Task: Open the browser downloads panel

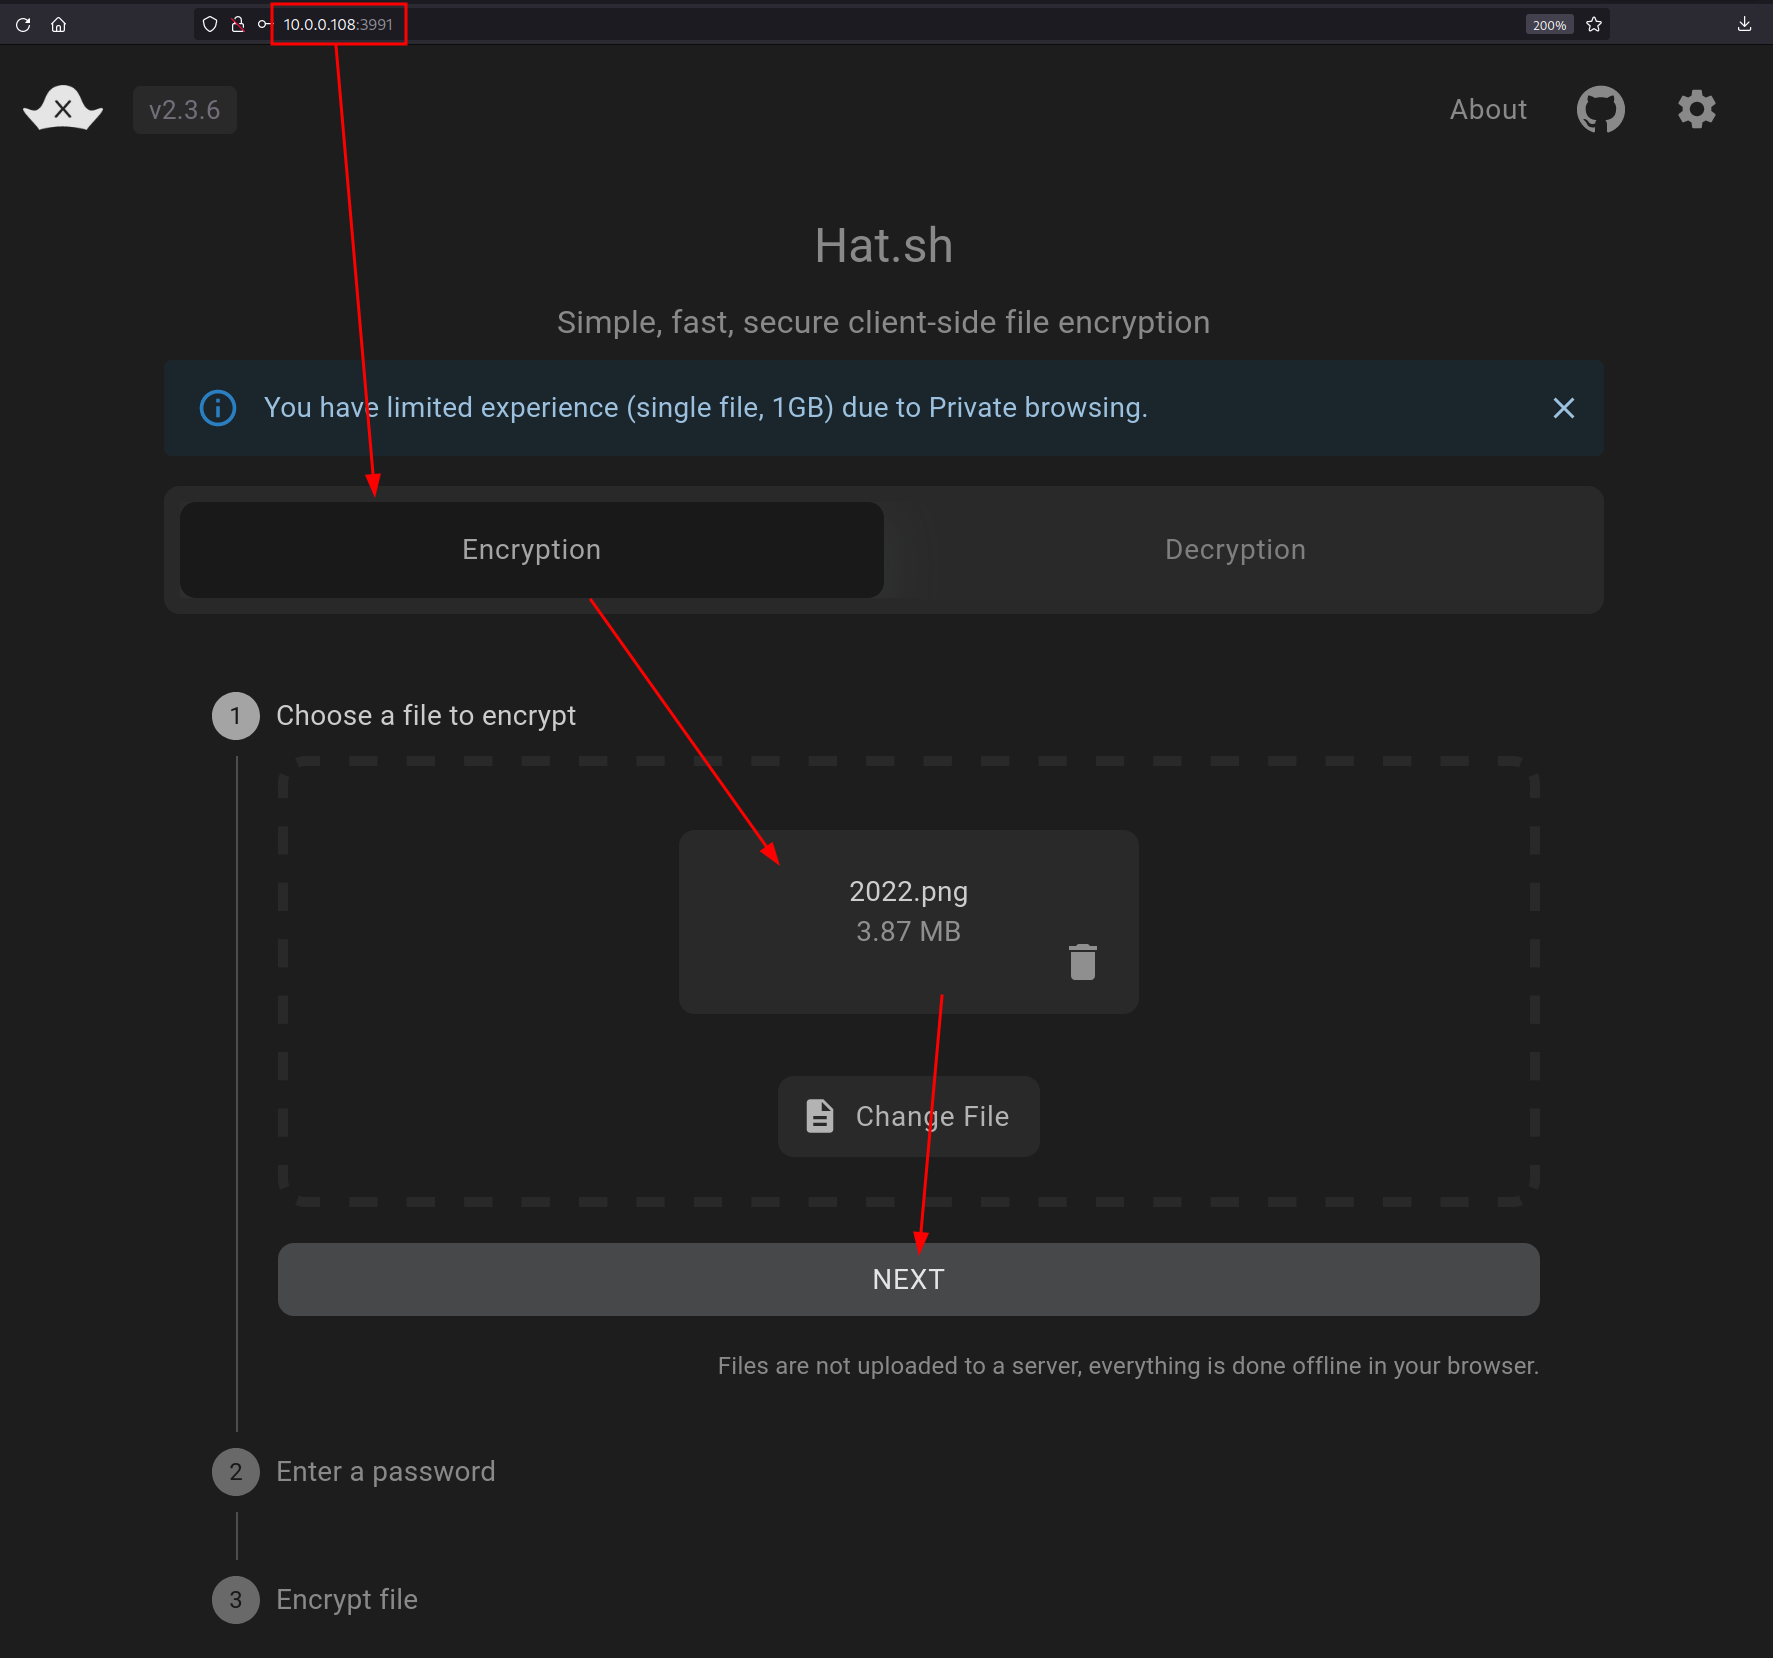Action: point(1744,24)
